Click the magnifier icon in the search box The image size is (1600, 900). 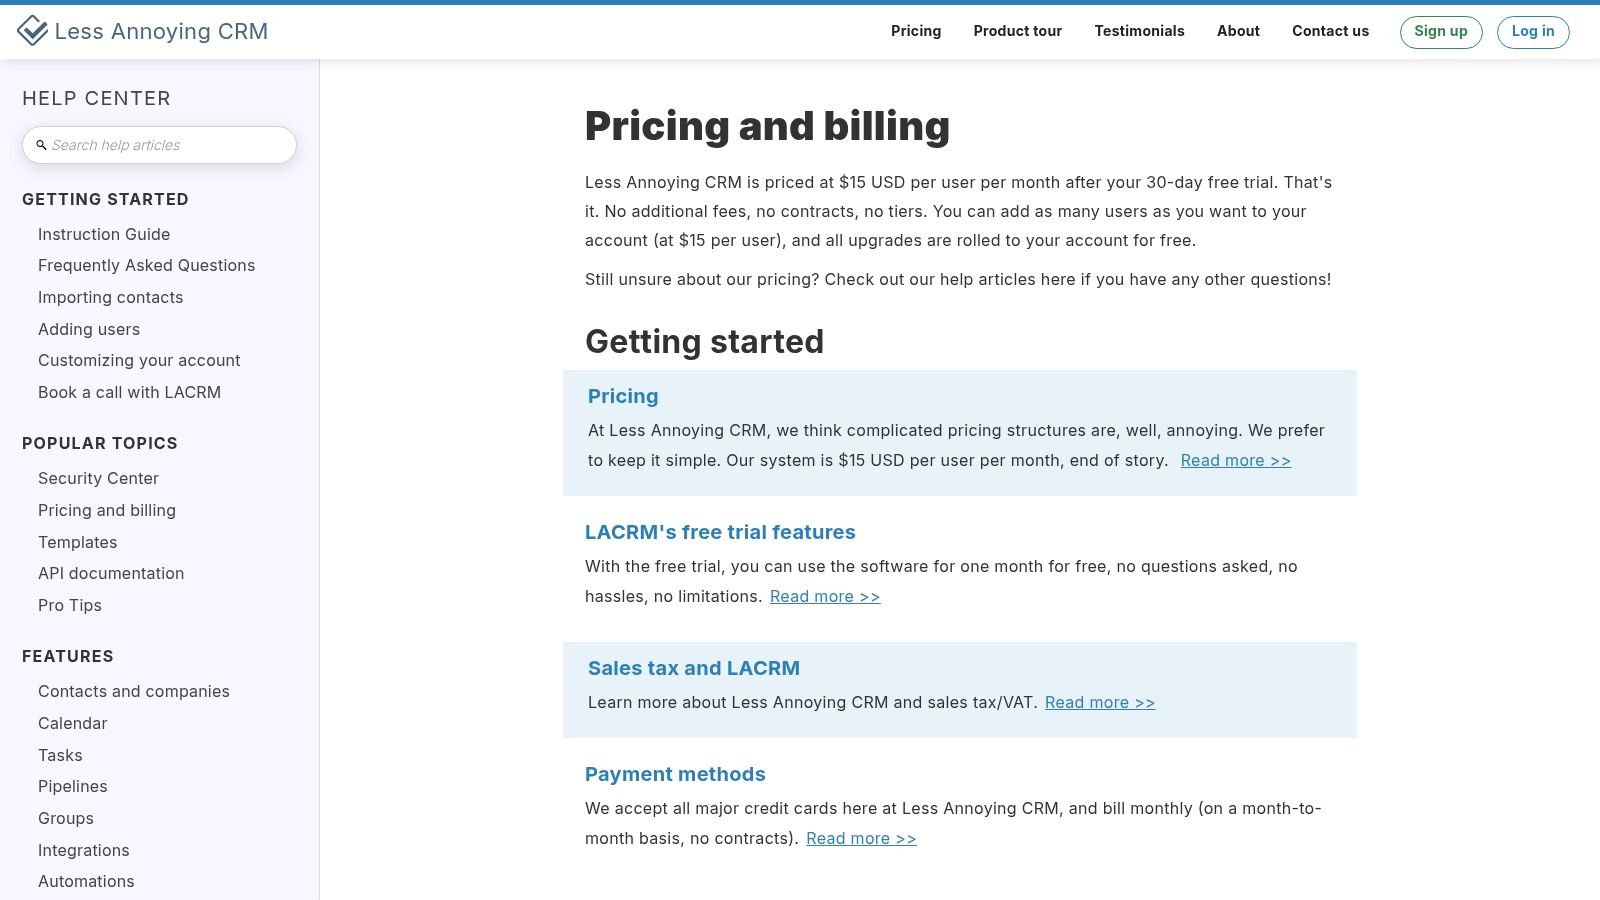coord(41,145)
